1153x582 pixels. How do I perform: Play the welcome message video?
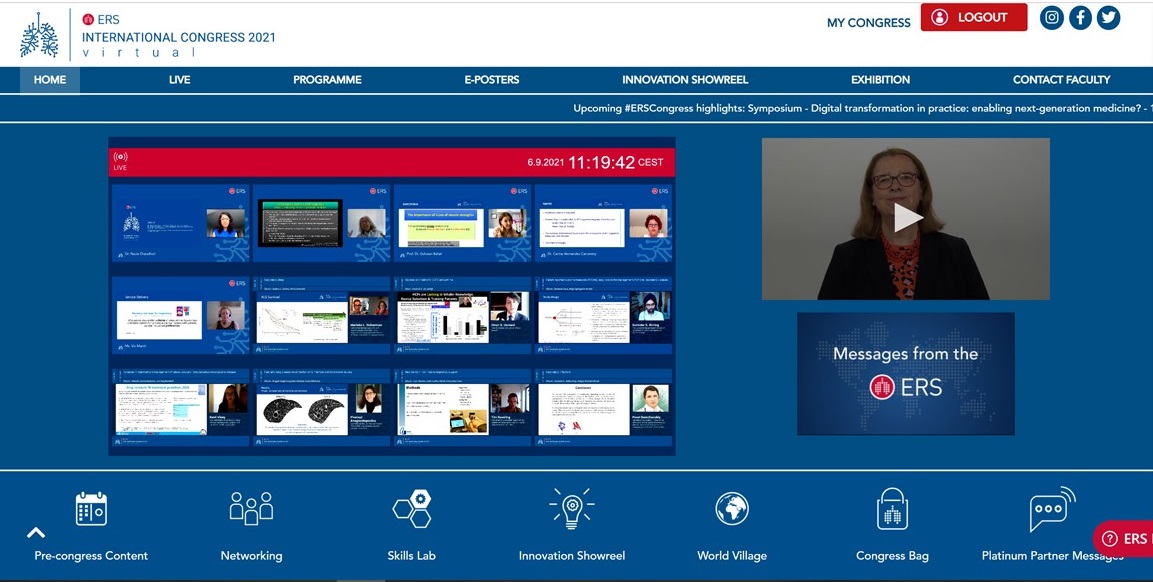tap(907, 218)
